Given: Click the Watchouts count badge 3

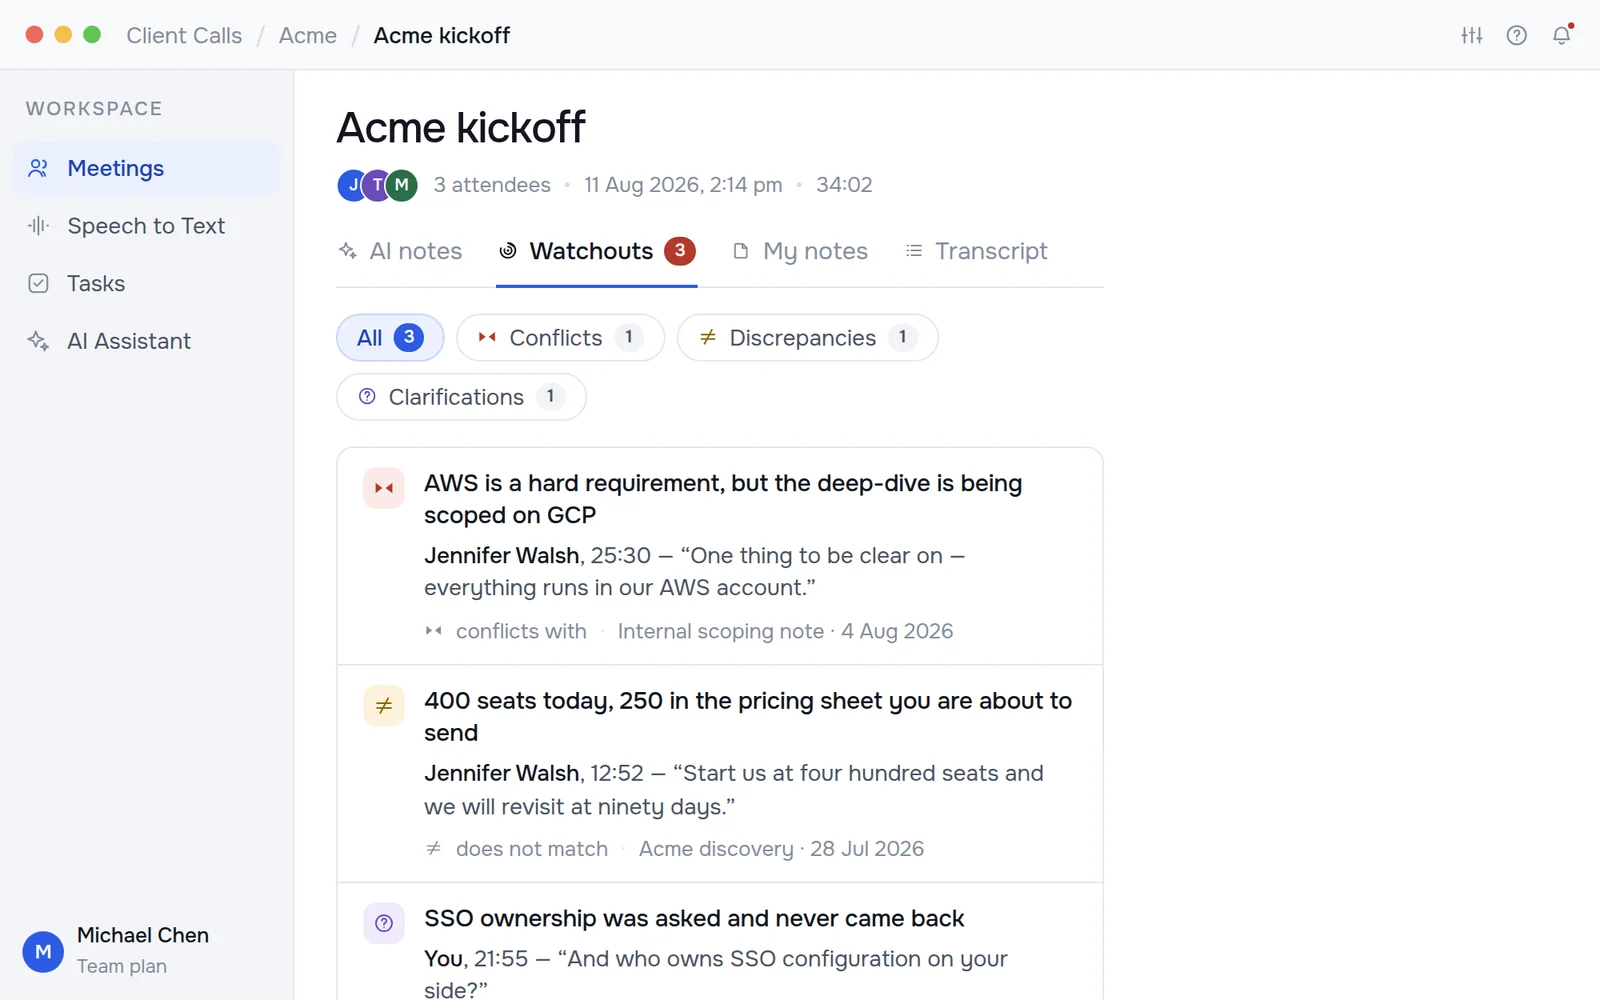Looking at the screenshot, I should (680, 251).
